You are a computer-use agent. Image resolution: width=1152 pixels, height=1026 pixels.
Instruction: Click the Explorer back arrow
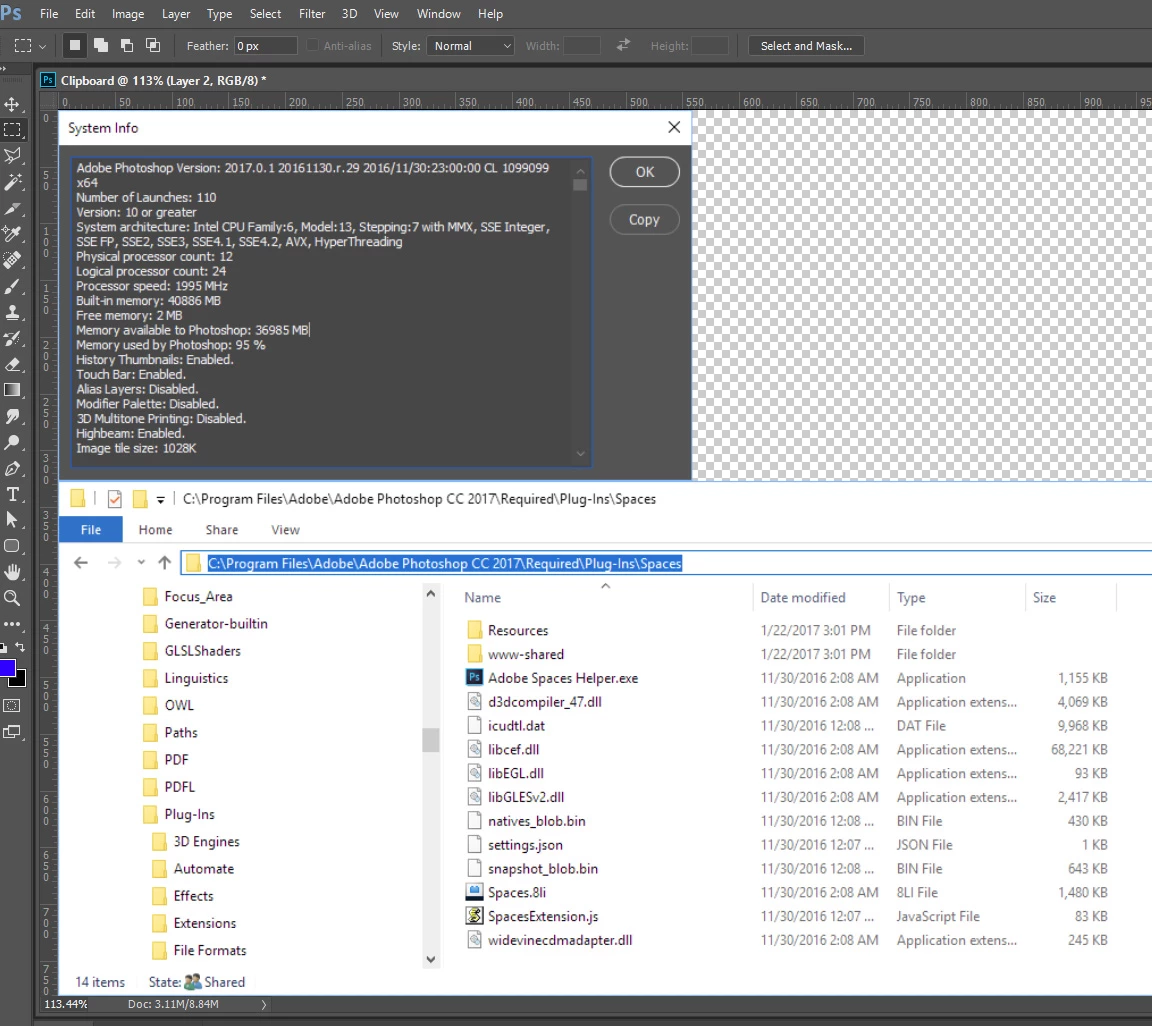click(x=81, y=563)
